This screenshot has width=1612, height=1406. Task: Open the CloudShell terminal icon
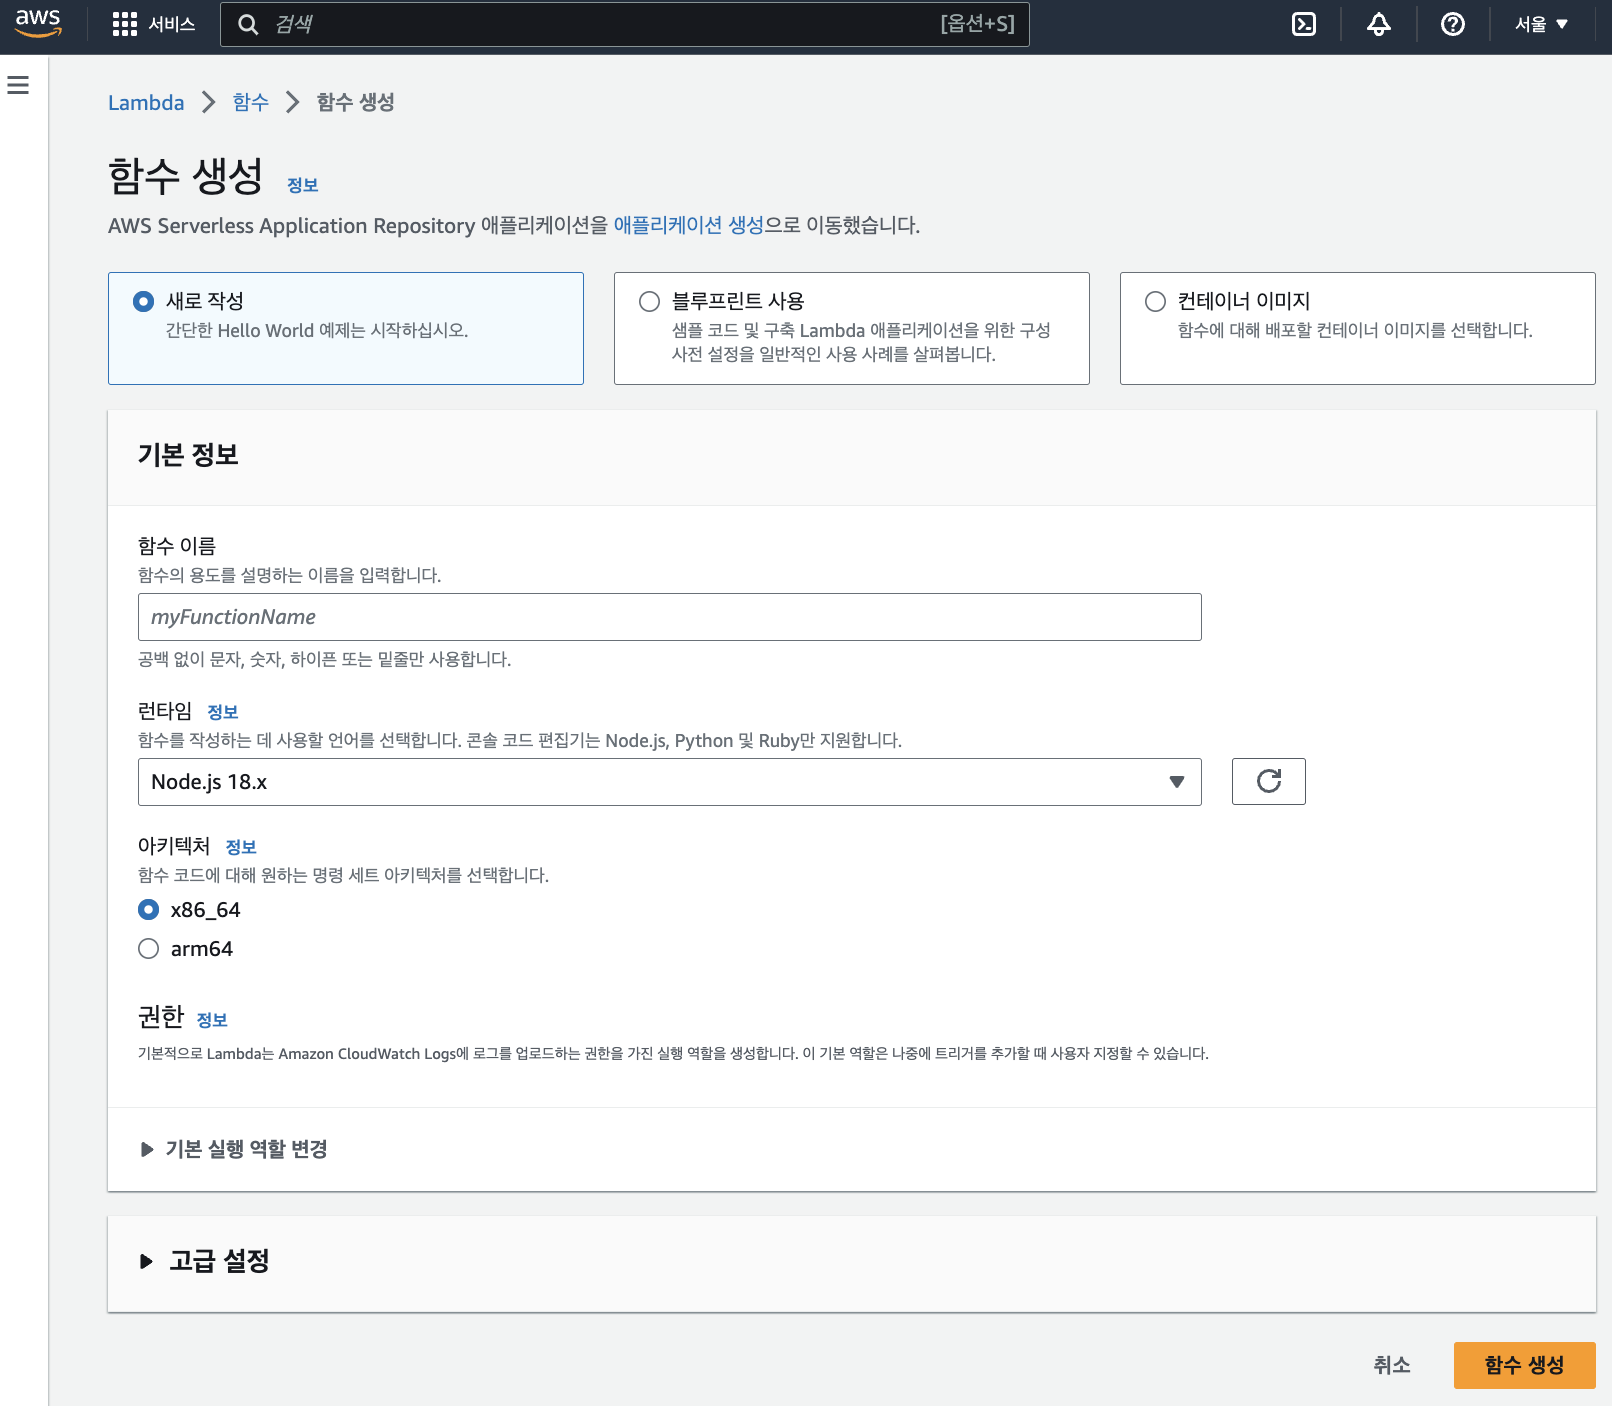[1304, 24]
